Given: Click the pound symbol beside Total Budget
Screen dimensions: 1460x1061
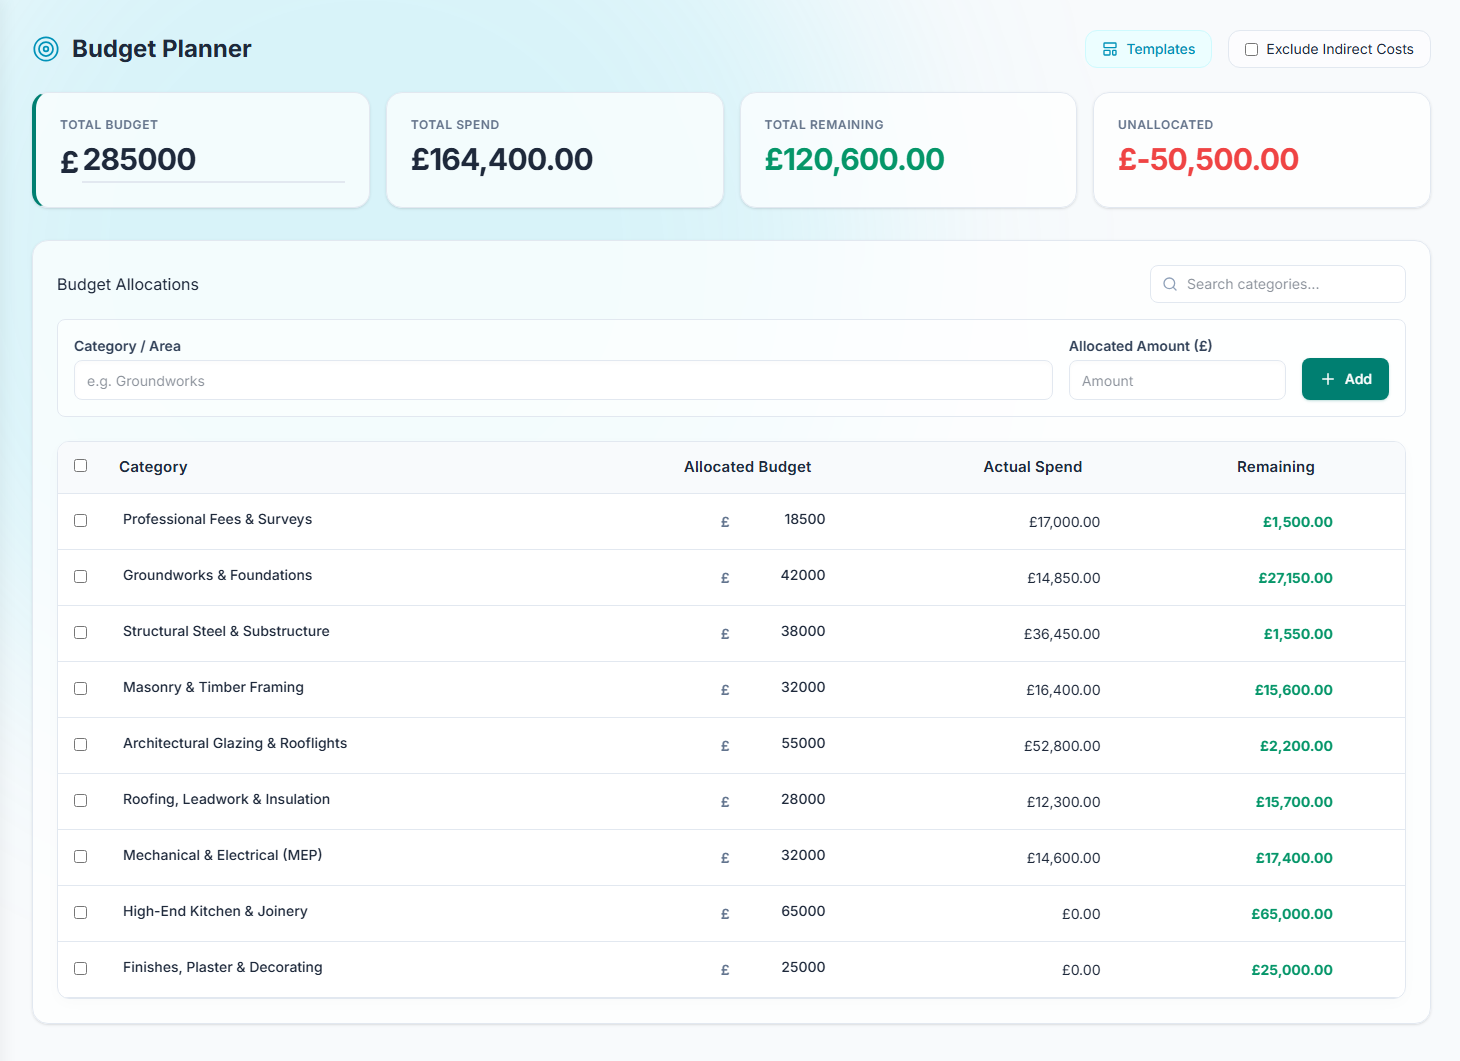Looking at the screenshot, I should point(69,161).
